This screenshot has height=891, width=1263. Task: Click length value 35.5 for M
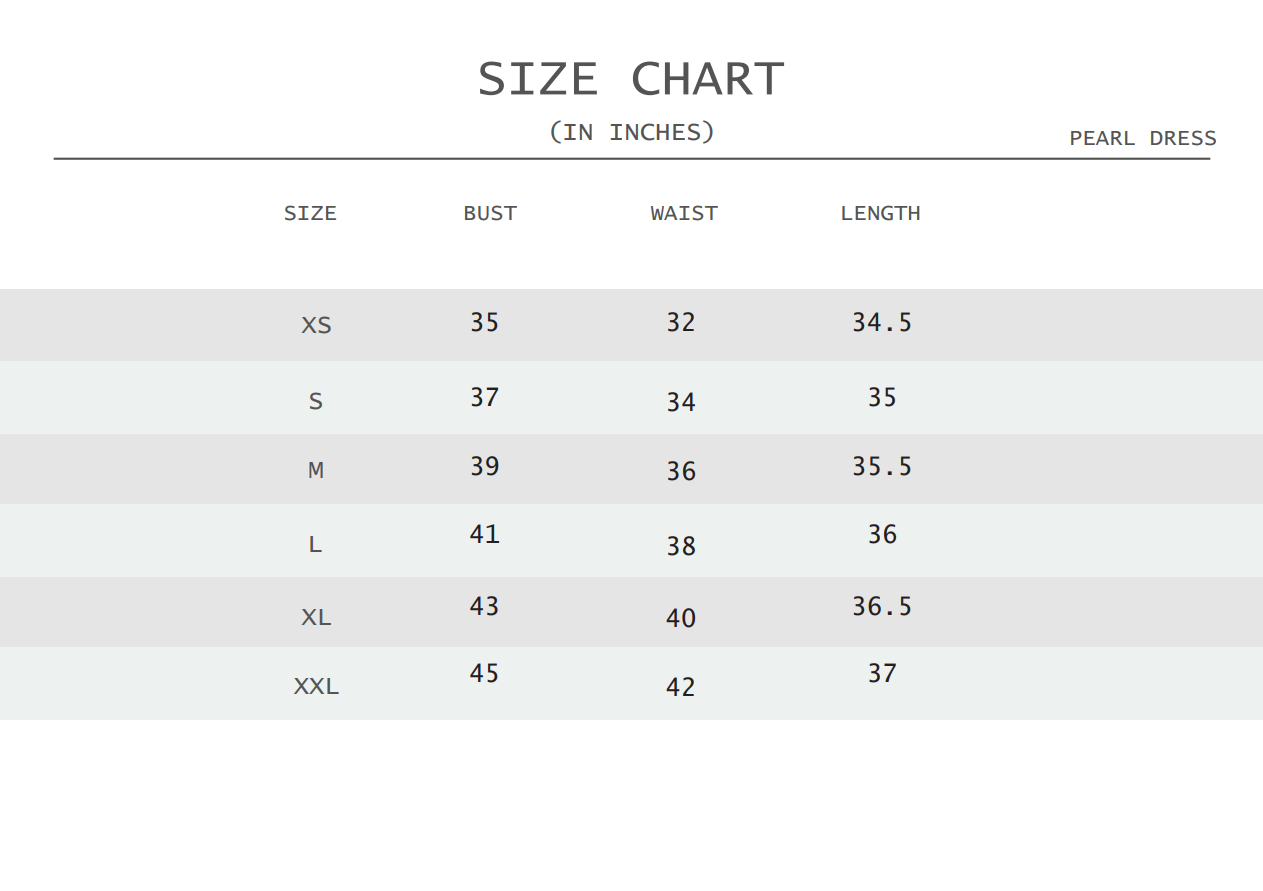[x=882, y=467]
